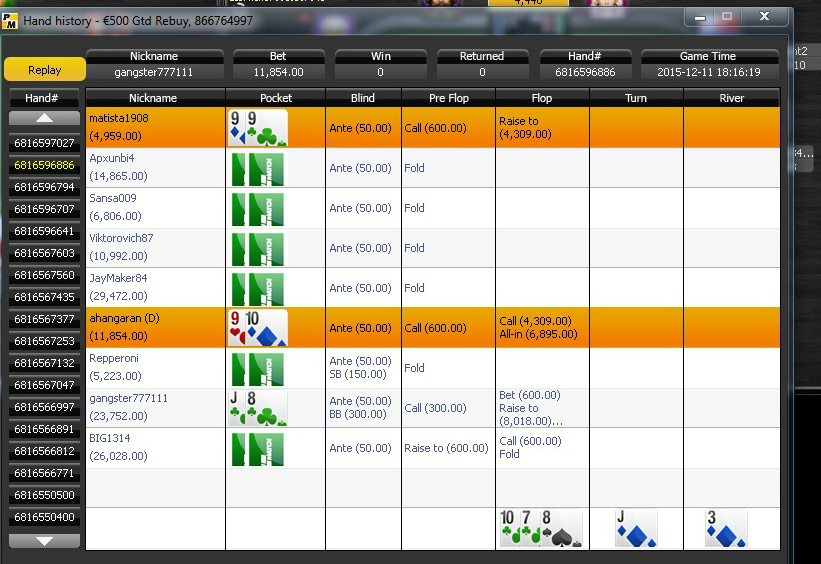821x564 pixels.
Task: Open hand 6816596794 from the list
Action: click(45, 187)
